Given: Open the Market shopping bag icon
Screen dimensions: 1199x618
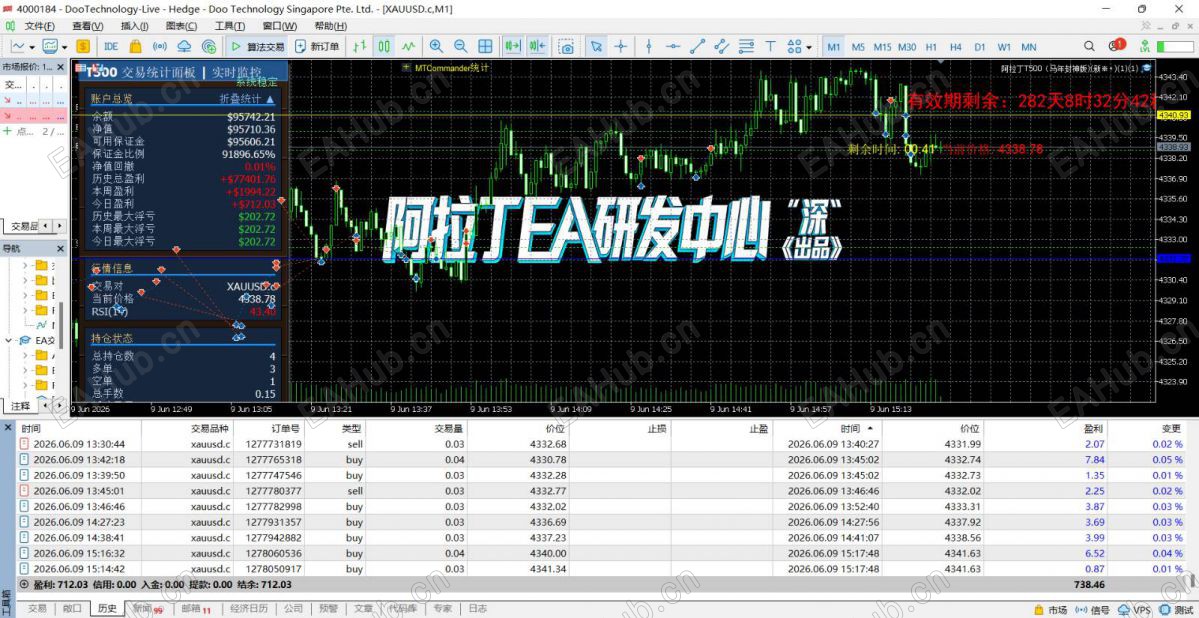Looking at the screenshot, I should tap(135, 47).
